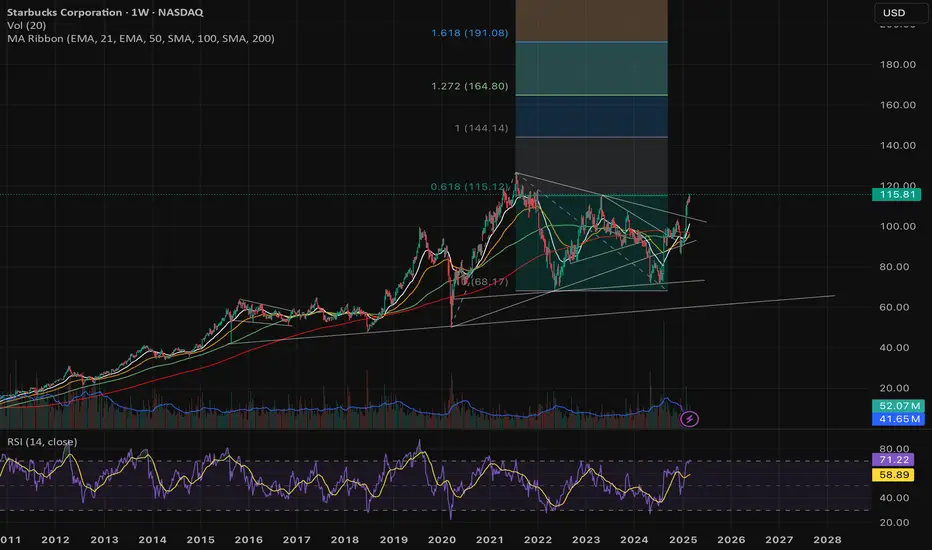
Task: Click the 1.272 (164.80) Fibonacci label
Action: [x=470, y=86]
